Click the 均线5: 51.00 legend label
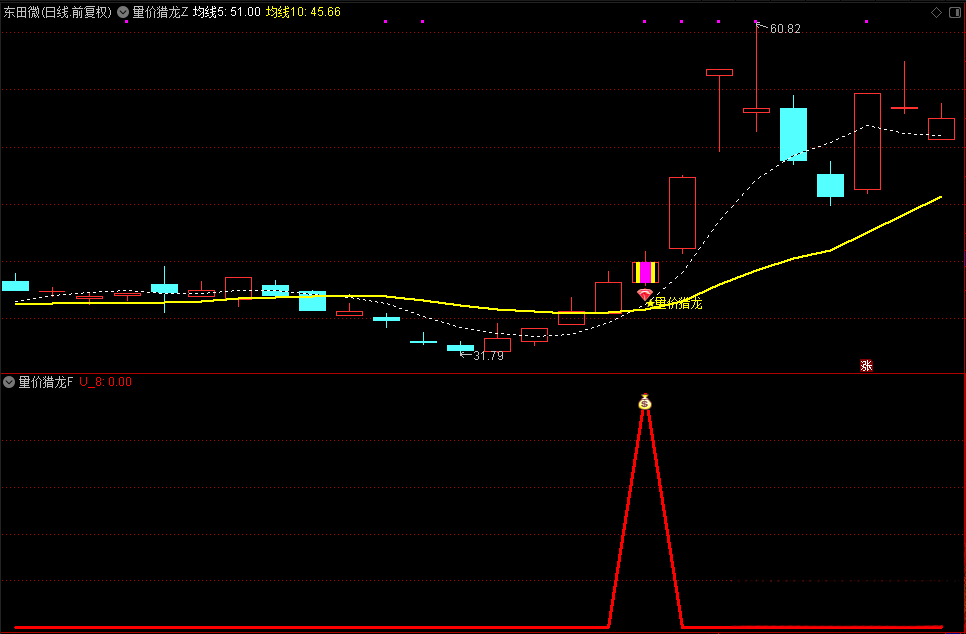 (227, 12)
